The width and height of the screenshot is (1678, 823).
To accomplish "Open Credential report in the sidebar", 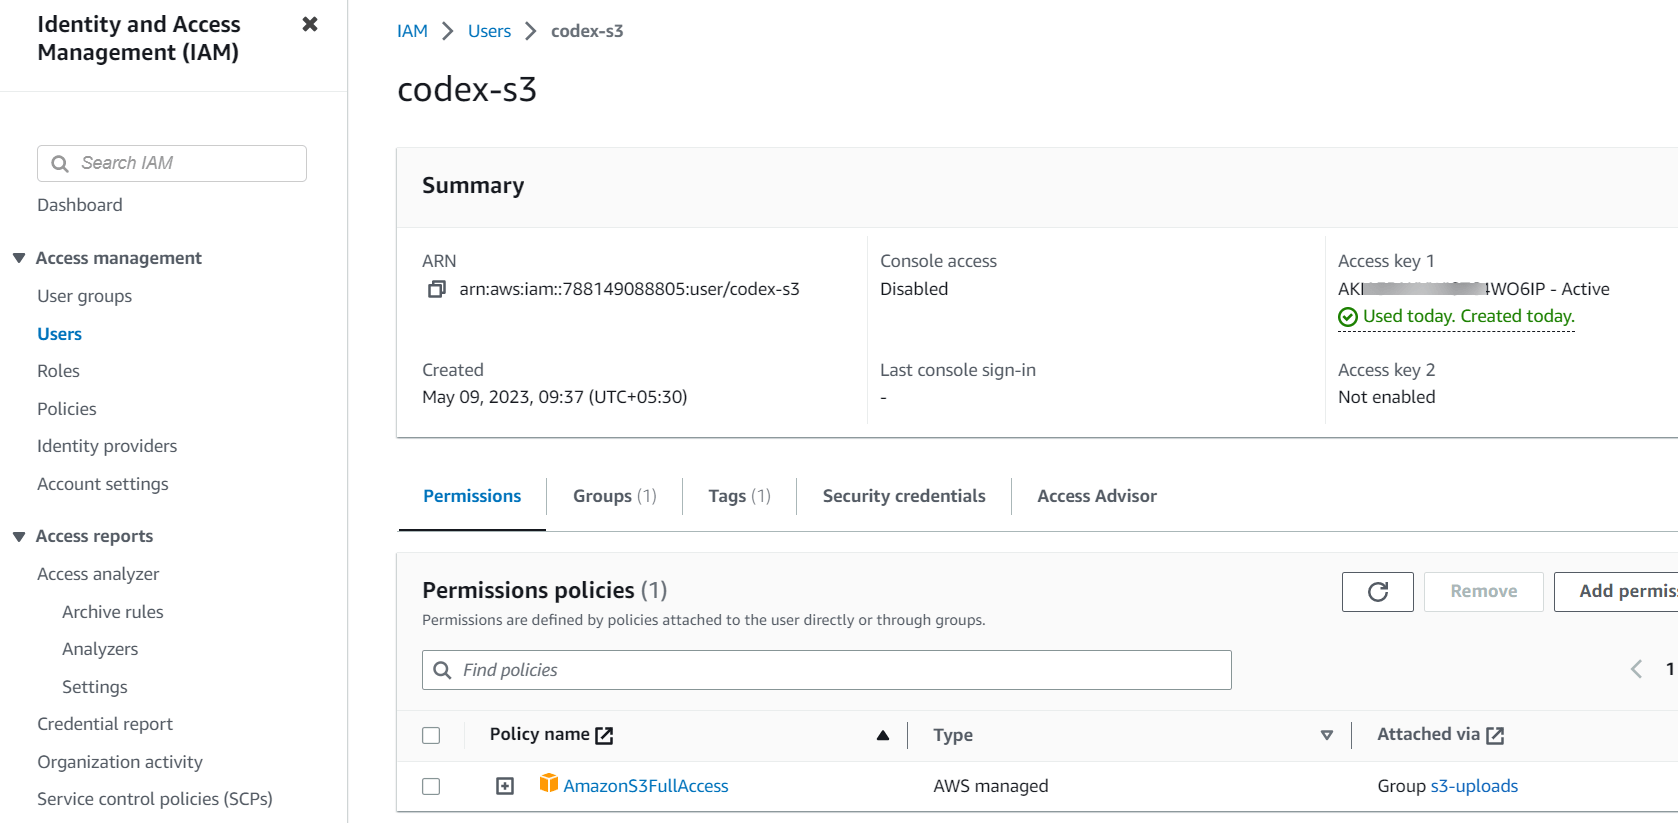I will 105,724.
